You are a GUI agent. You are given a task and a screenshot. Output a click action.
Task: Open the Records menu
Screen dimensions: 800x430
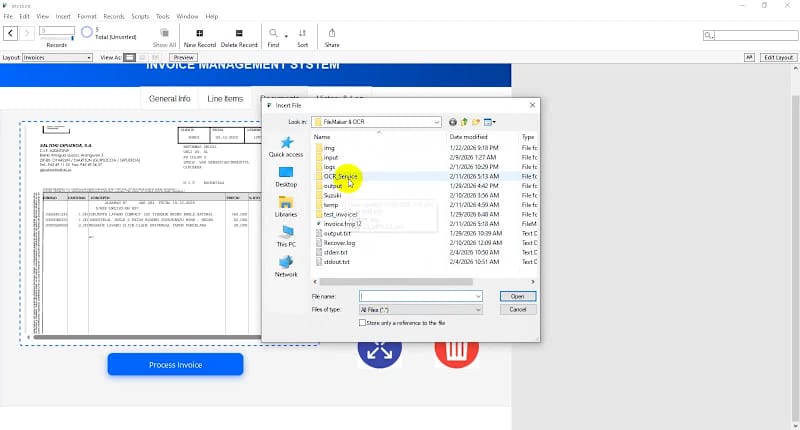114,16
